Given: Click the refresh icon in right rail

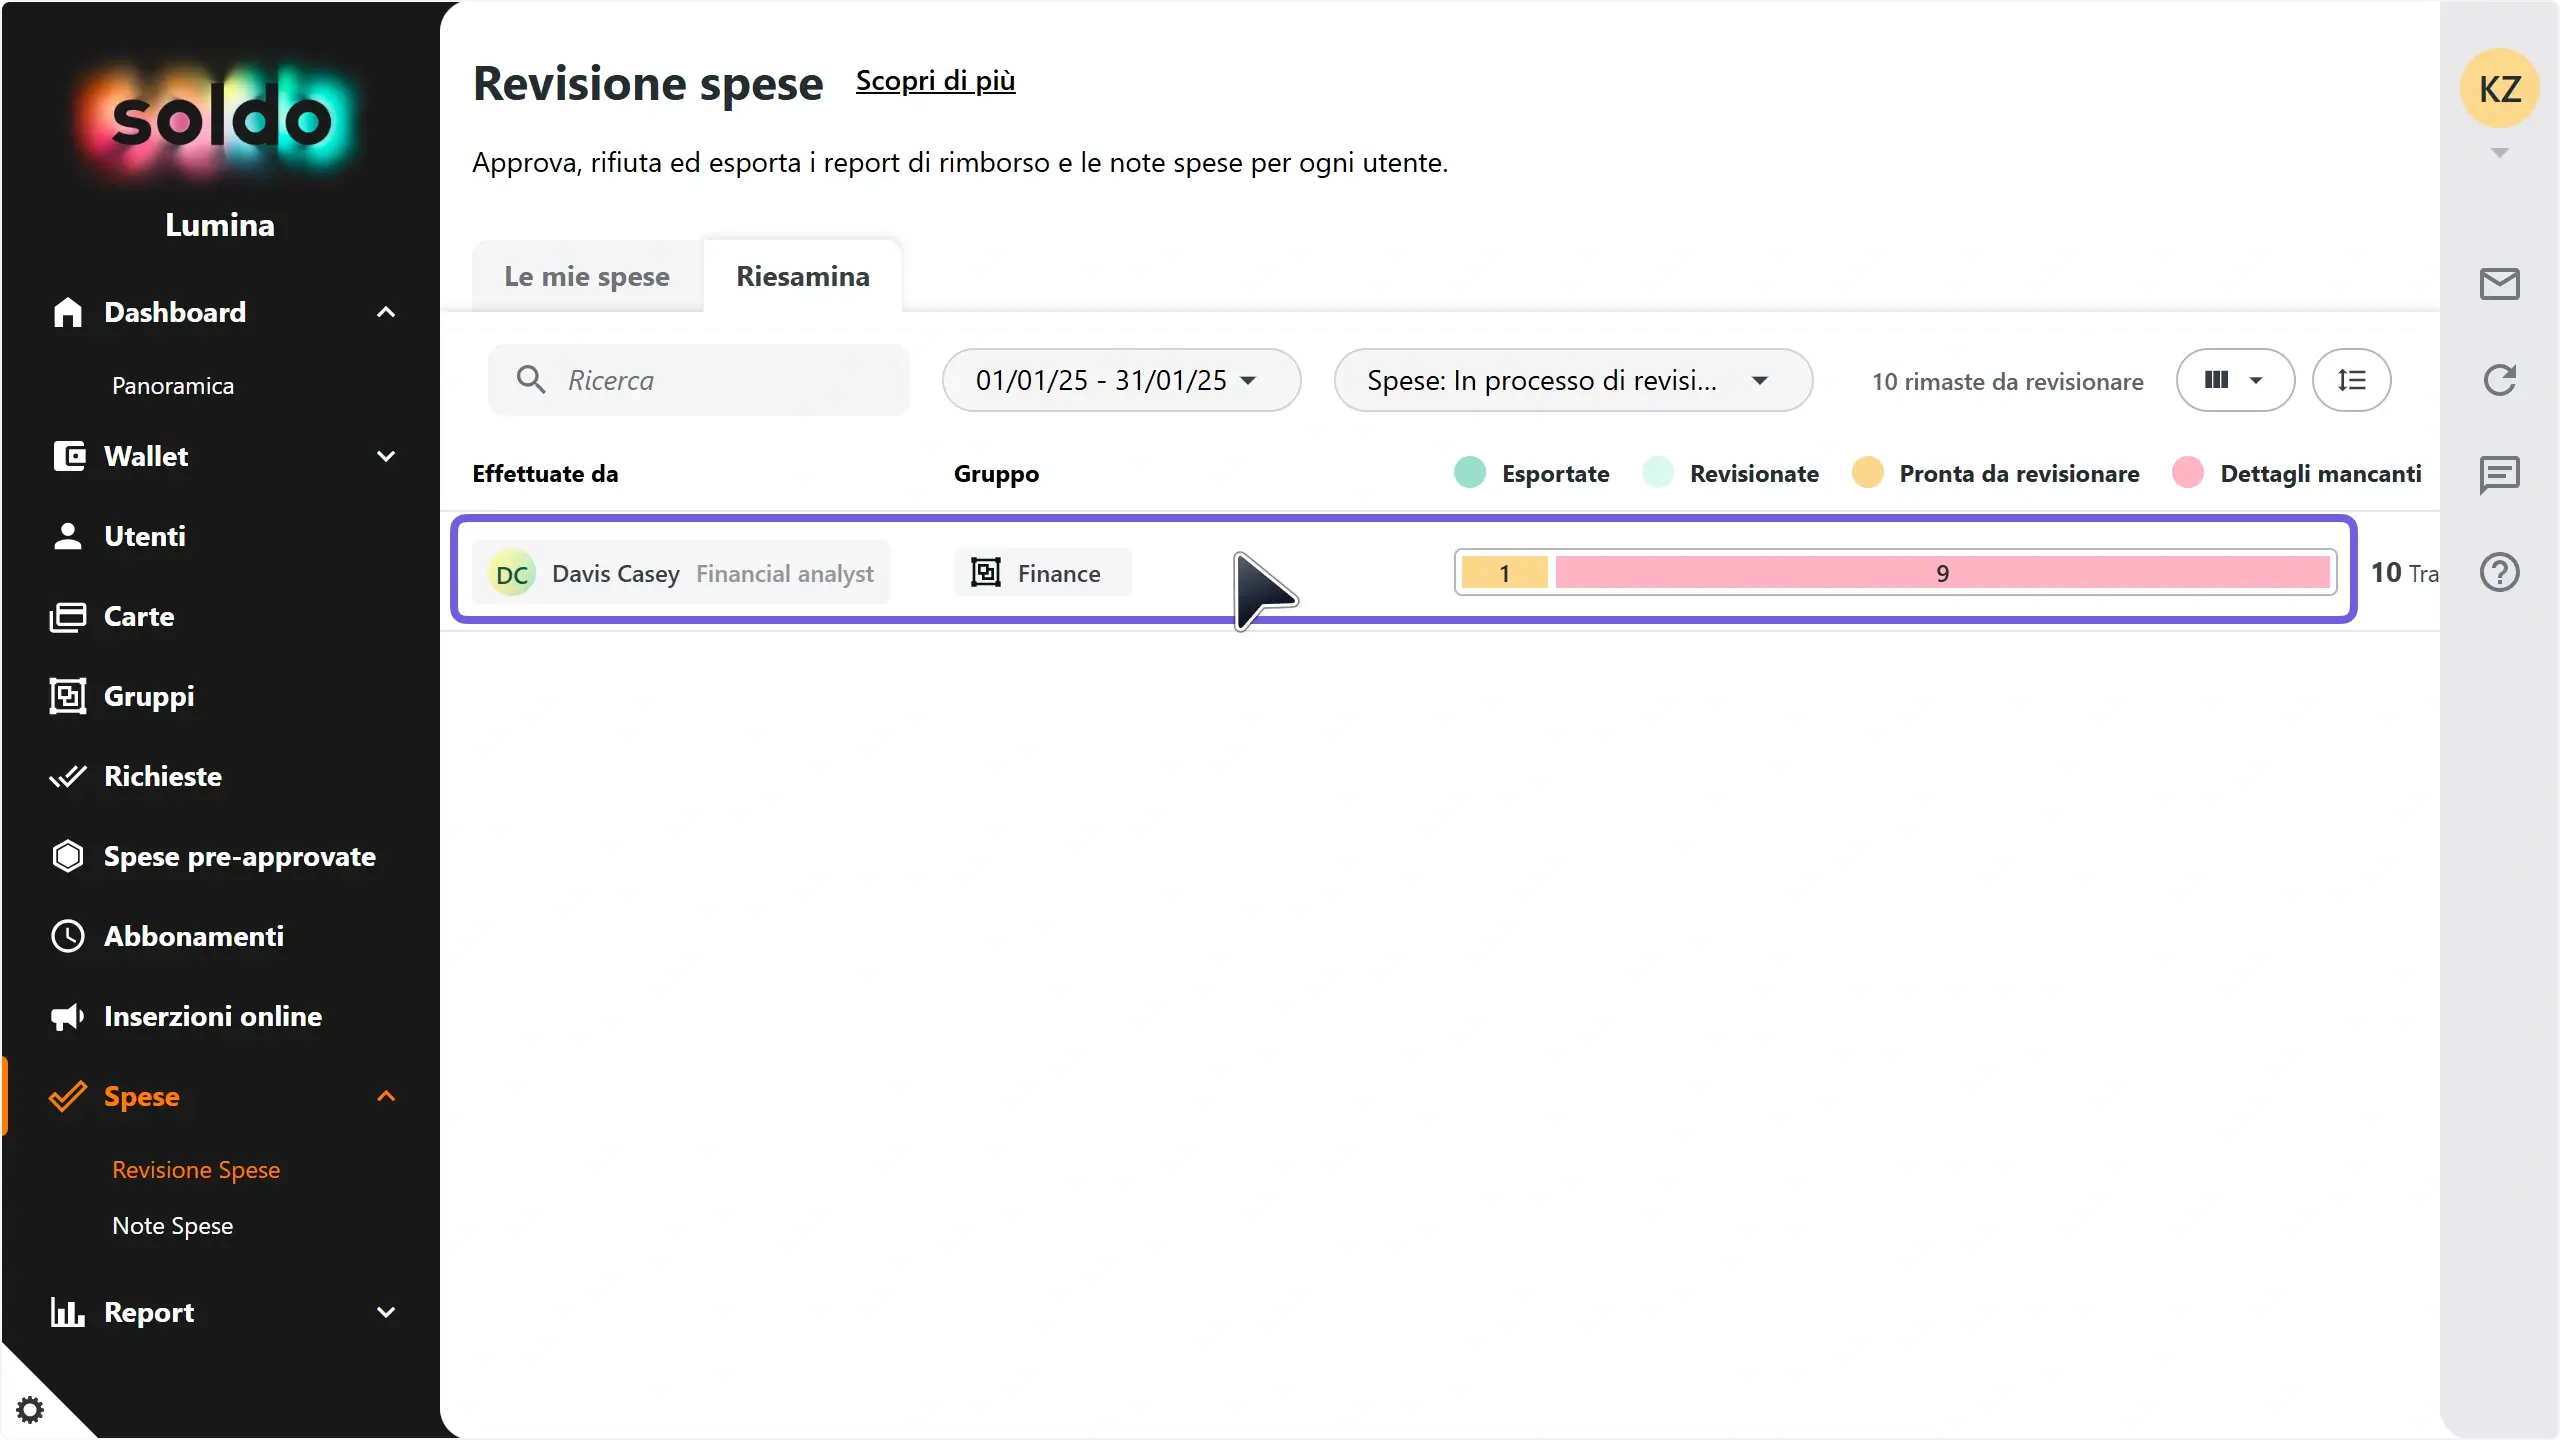Looking at the screenshot, I should (x=2499, y=380).
